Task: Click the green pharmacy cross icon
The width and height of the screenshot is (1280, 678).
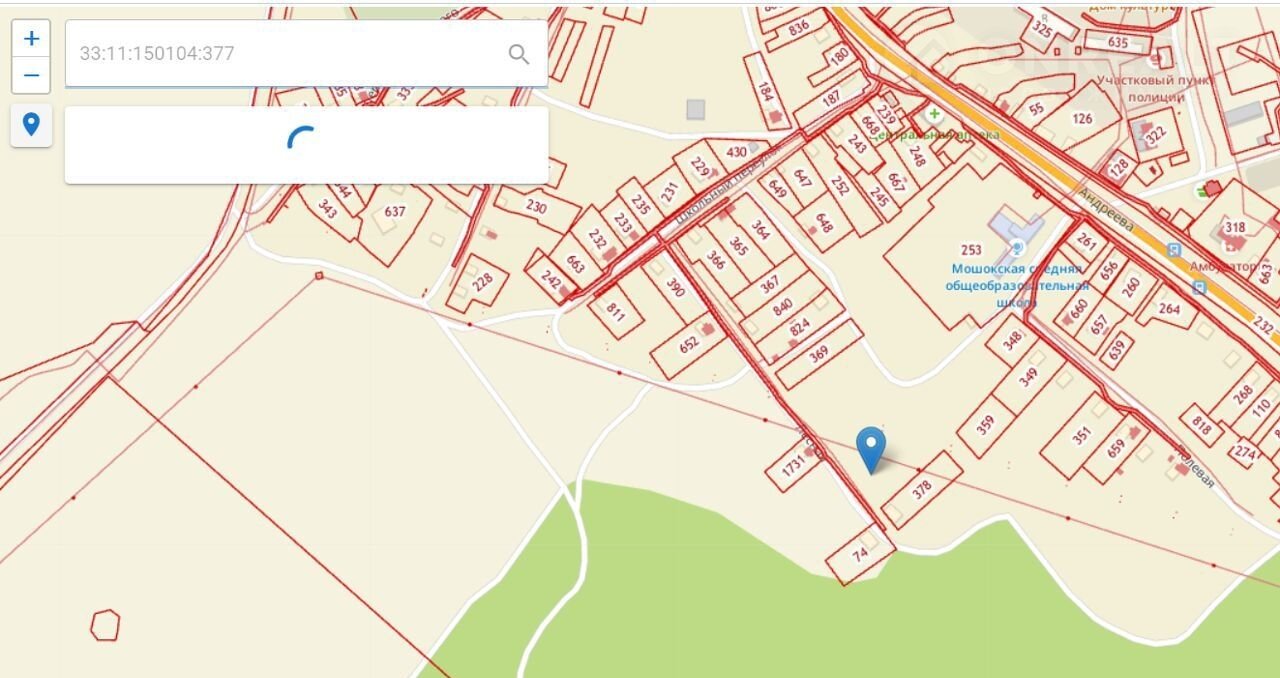Action: coord(934,116)
